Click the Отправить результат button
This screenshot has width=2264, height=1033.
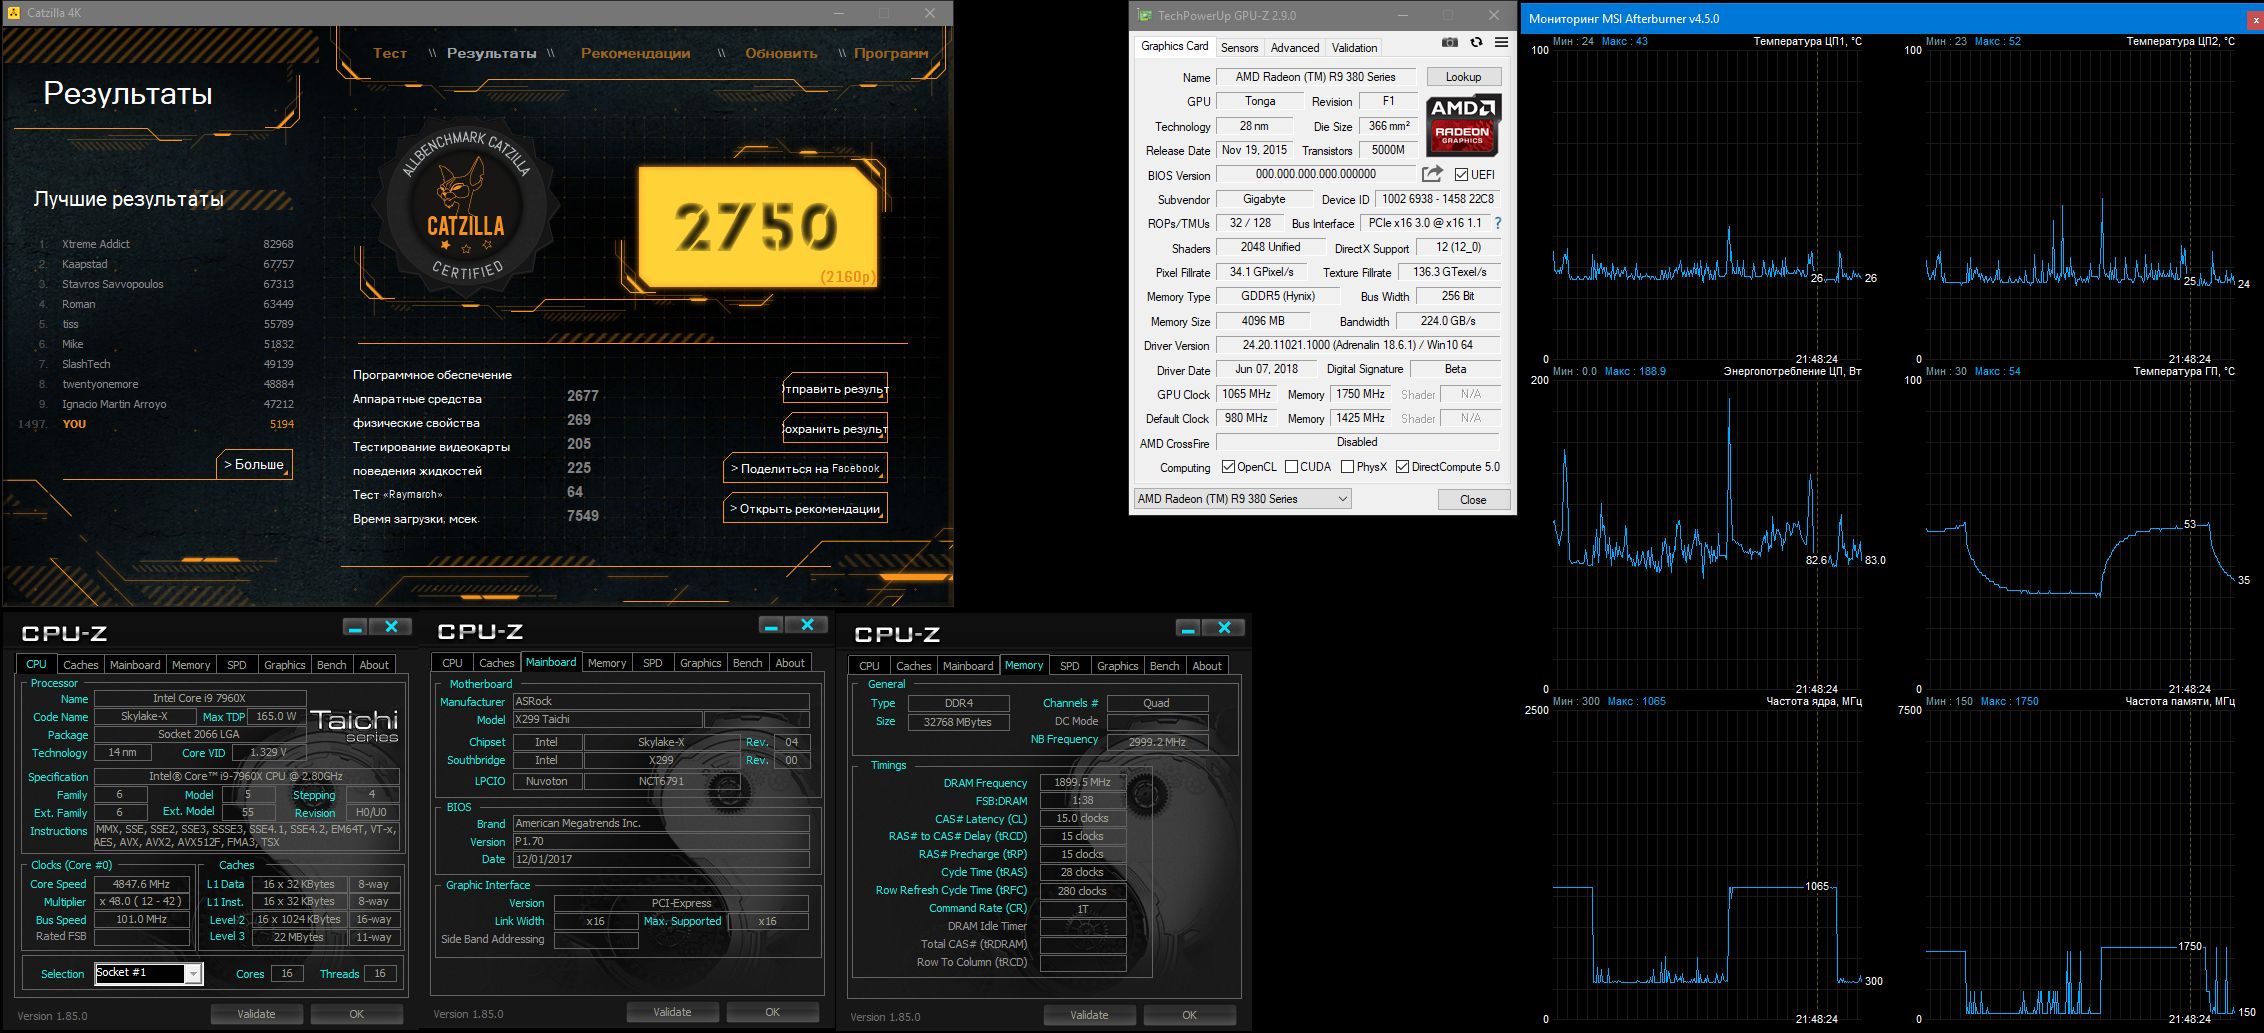pos(835,389)
